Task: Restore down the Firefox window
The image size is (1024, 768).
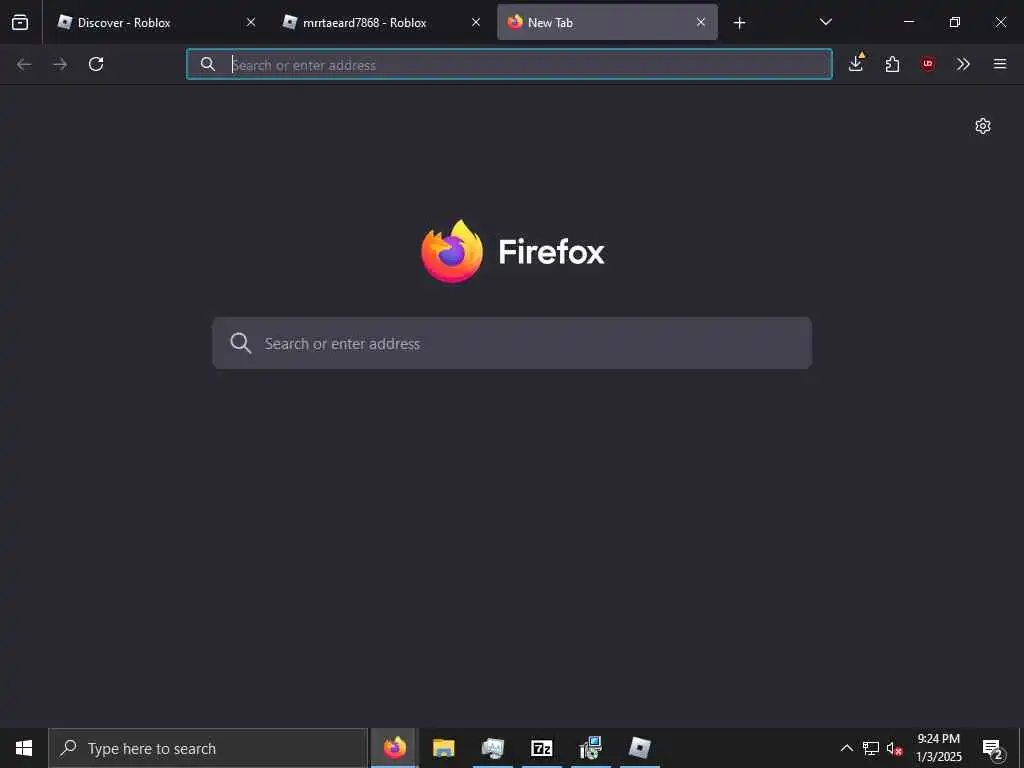Action: (954, 22)
